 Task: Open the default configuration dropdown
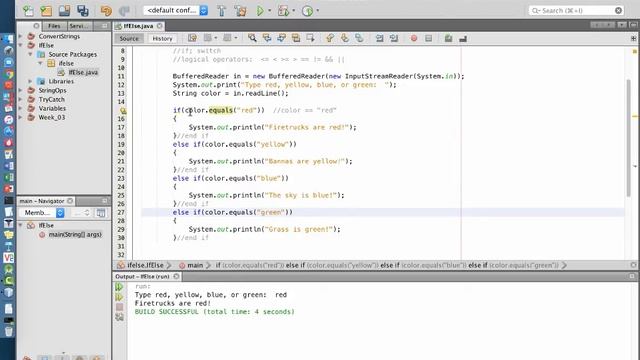[176, 10]
